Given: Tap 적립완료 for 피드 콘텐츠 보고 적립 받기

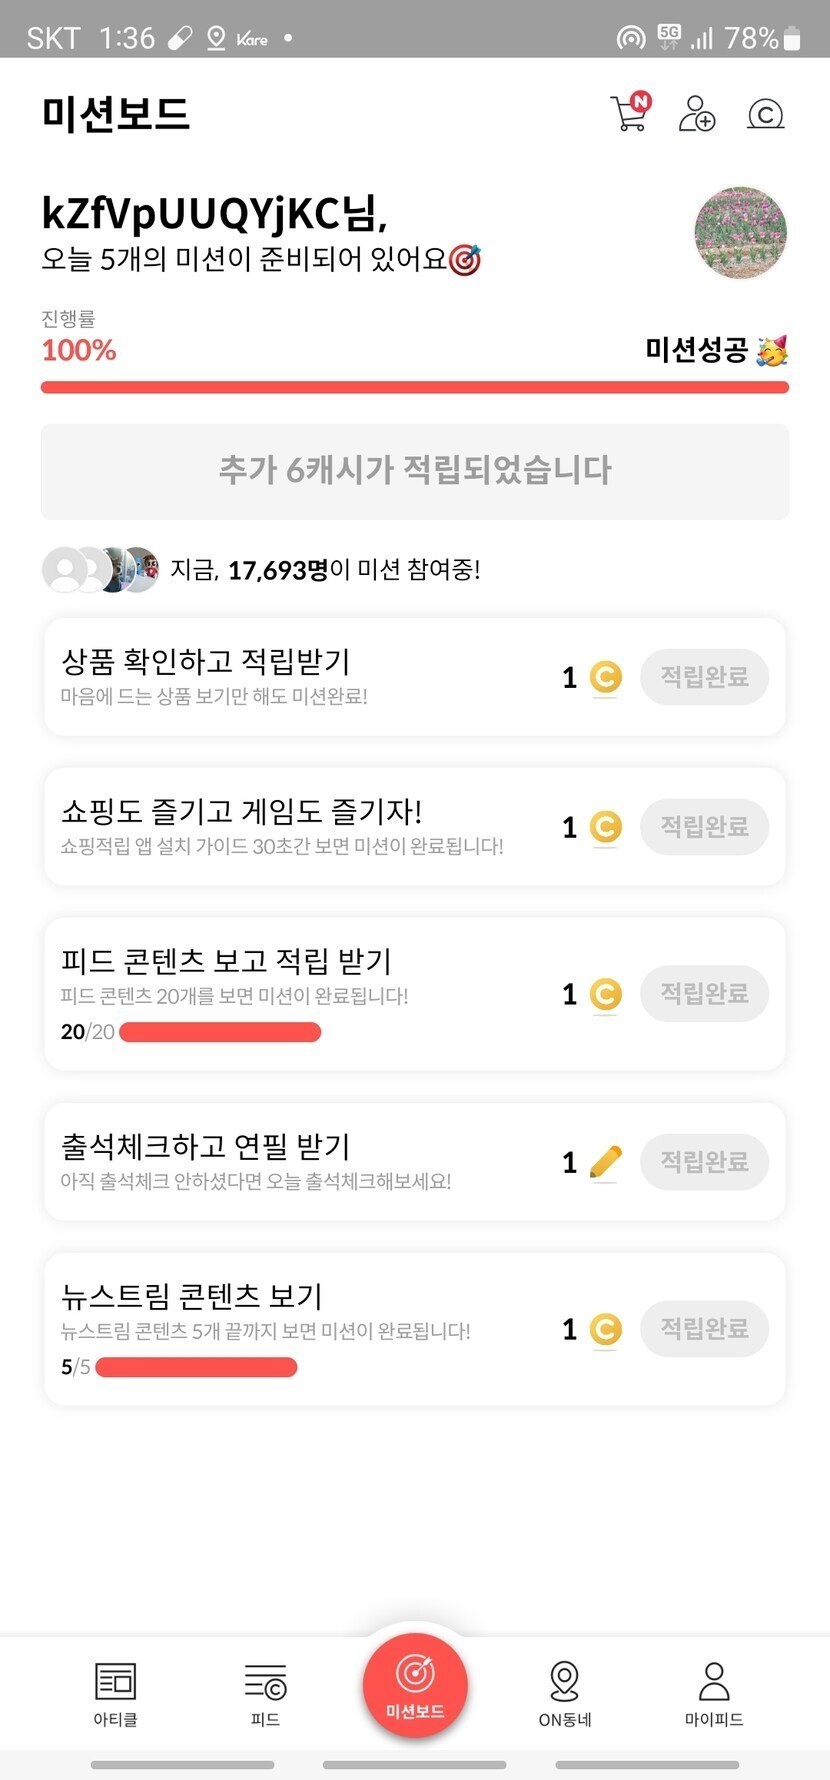Looking at the screenshot, I should point(704,994).
